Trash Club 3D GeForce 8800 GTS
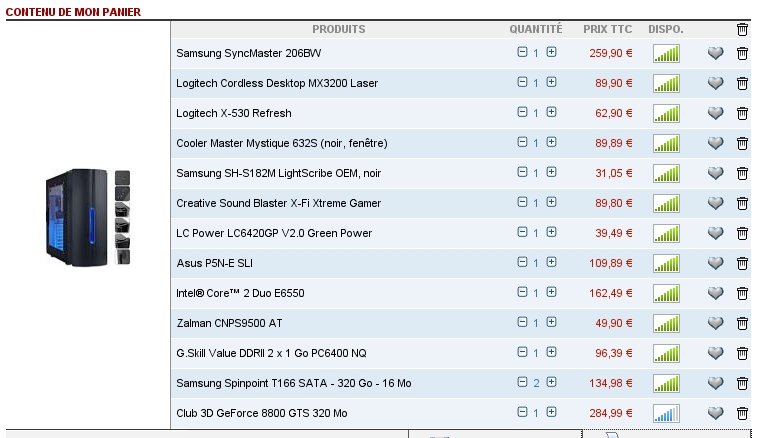The image size is (762, 438). 742,413
